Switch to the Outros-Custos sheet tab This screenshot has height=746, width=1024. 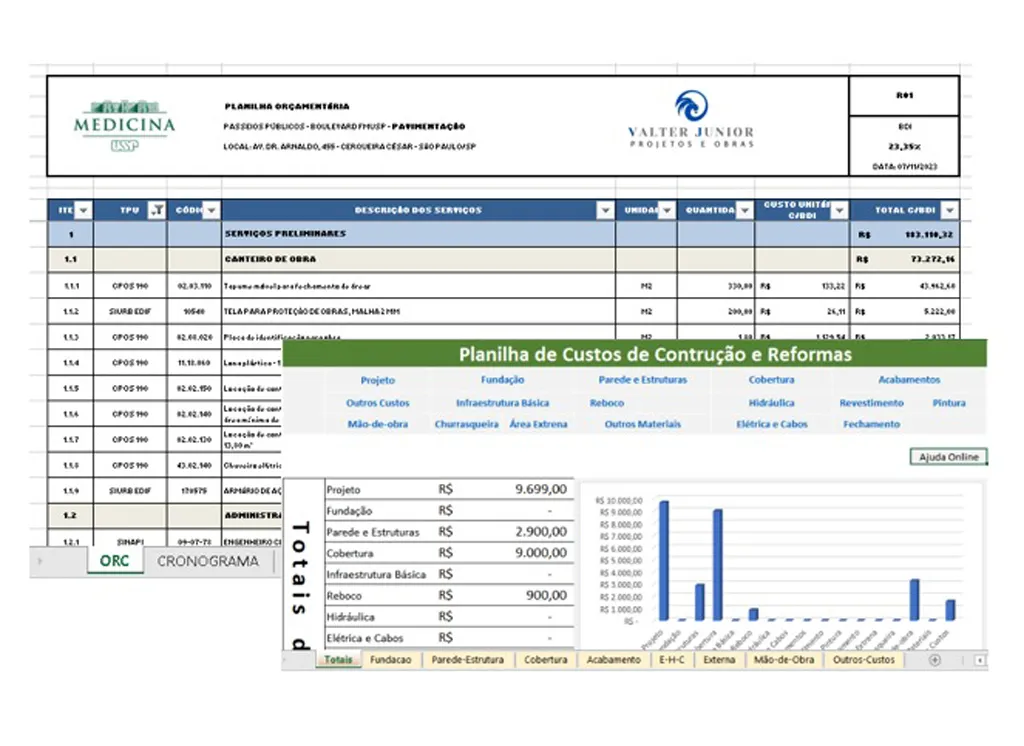point(863,660)
